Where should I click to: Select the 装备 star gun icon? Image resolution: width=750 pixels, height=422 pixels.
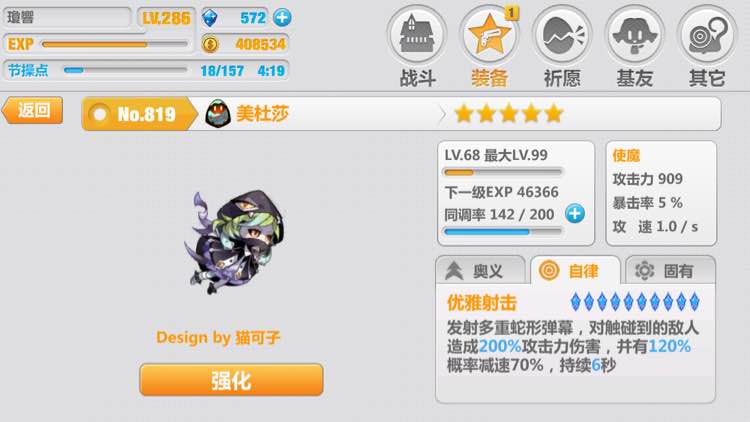click(489, 34)
